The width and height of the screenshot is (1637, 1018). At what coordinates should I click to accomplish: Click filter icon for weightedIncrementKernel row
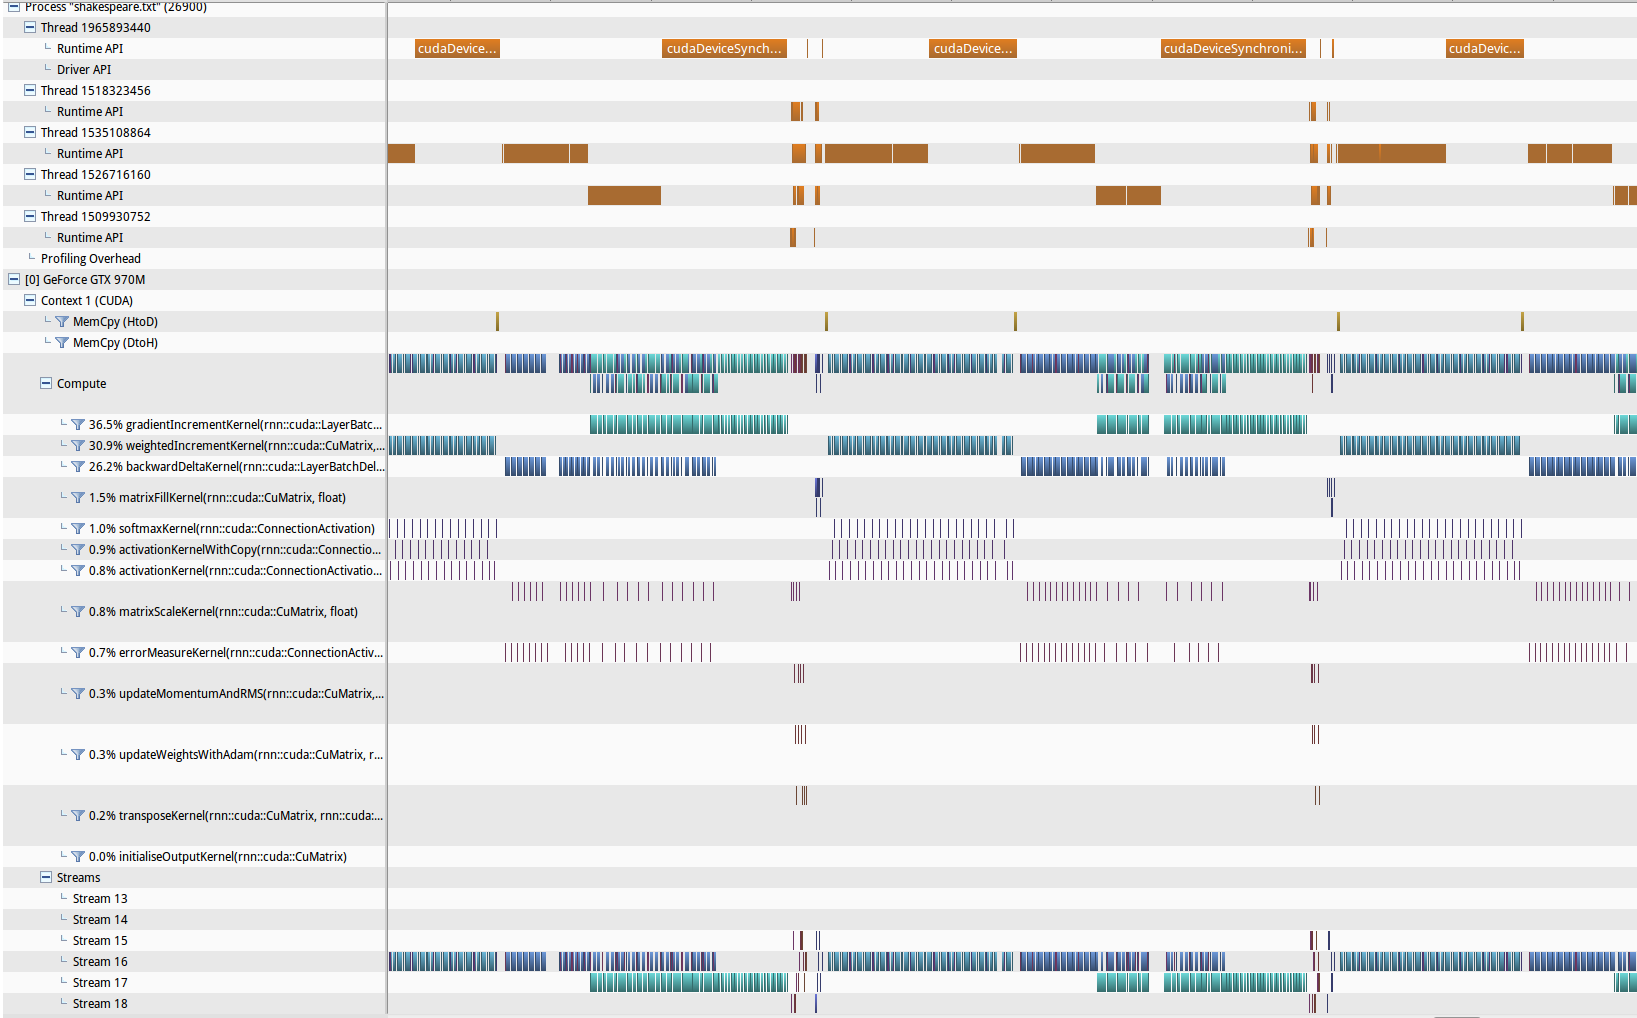[78, 446]
